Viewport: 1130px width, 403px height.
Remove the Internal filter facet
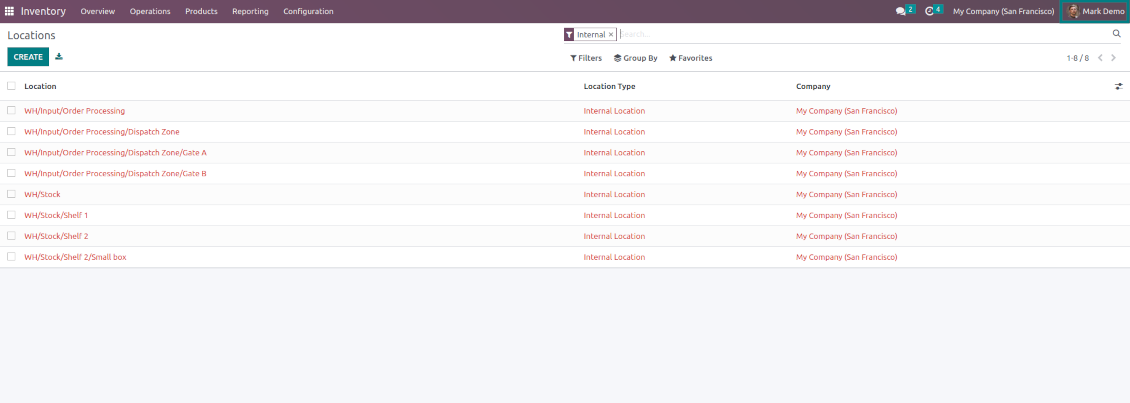[x=611, y=34]
